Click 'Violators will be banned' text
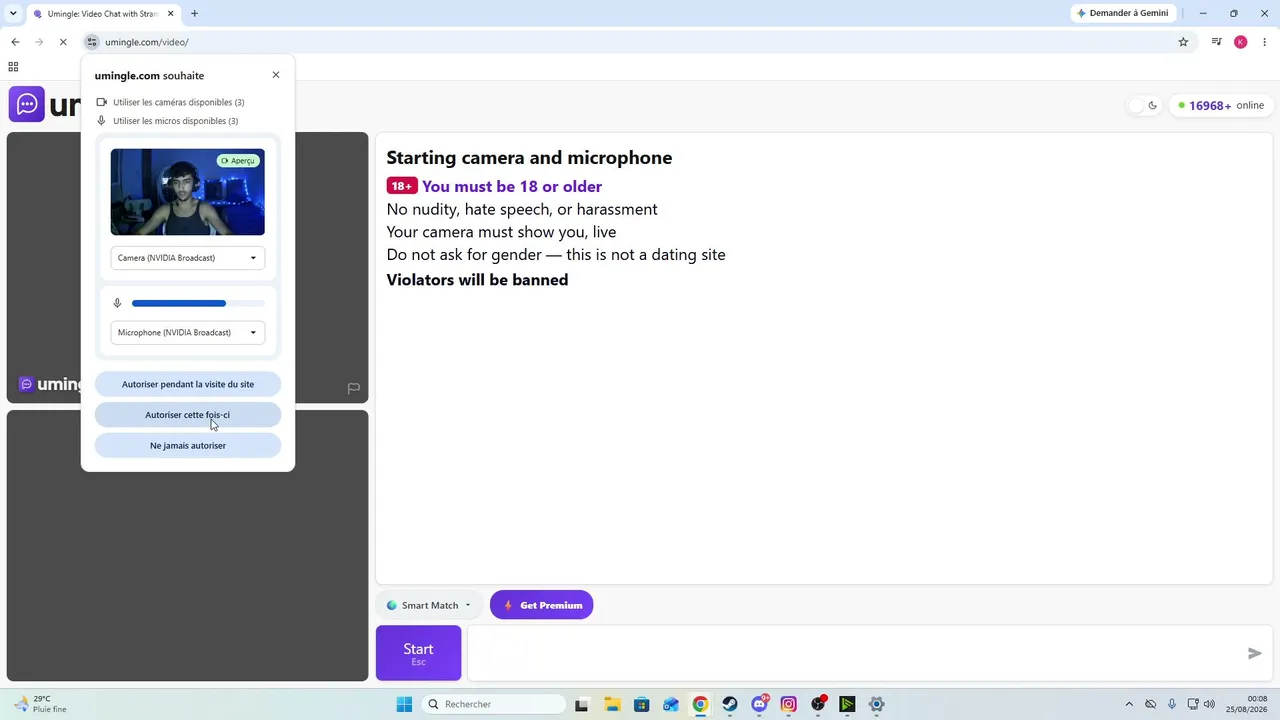Image resolution: width=1280 pixels, height=720 pixels. point(477,280)
